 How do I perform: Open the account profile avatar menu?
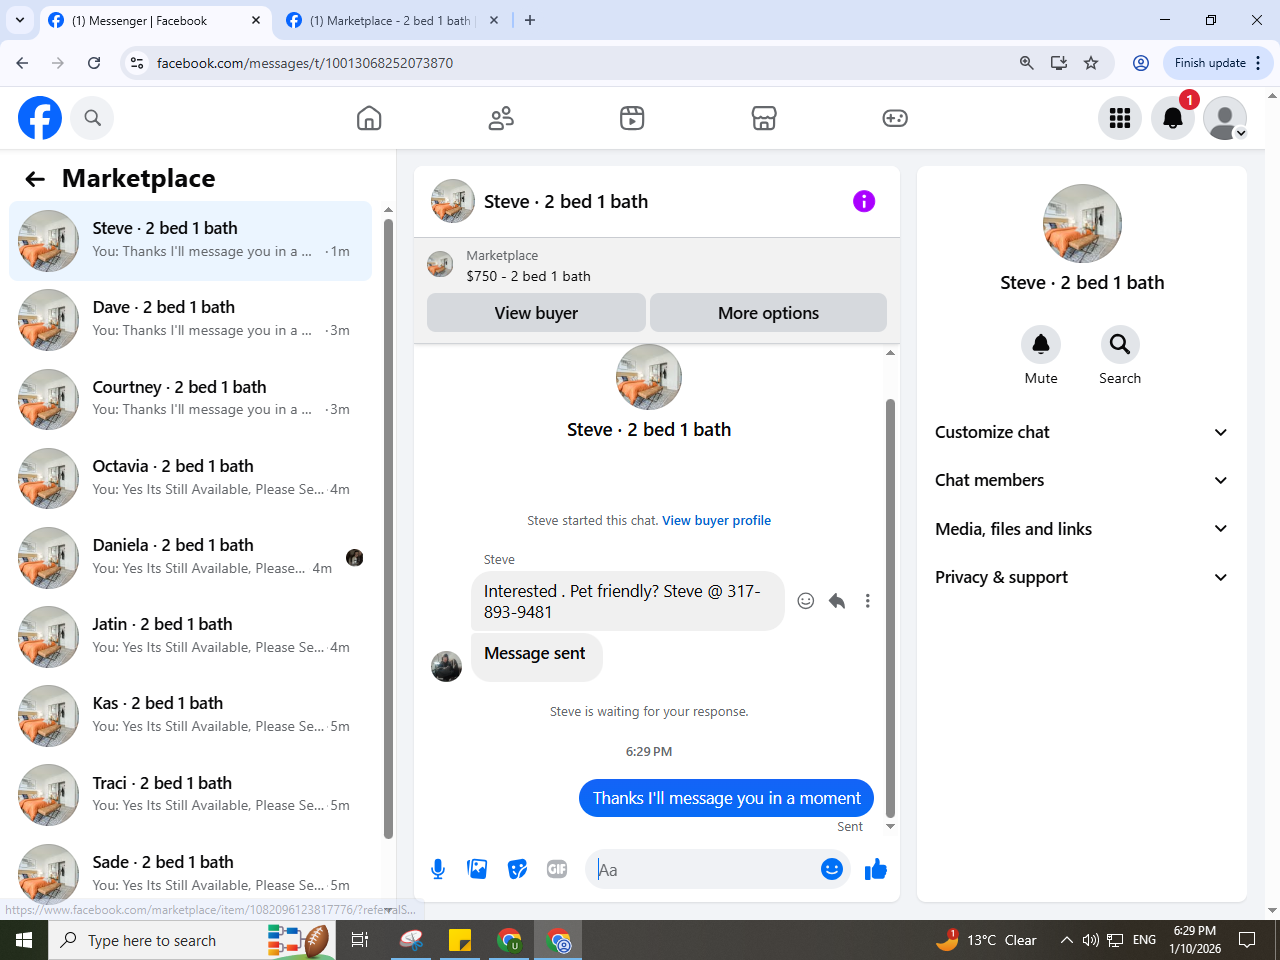pyautogui.click(x=1225, y=118)
